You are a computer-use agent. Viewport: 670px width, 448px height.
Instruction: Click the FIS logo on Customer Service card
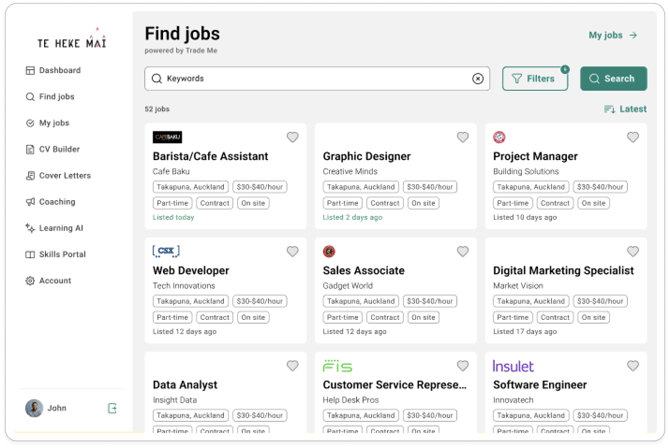337,366
